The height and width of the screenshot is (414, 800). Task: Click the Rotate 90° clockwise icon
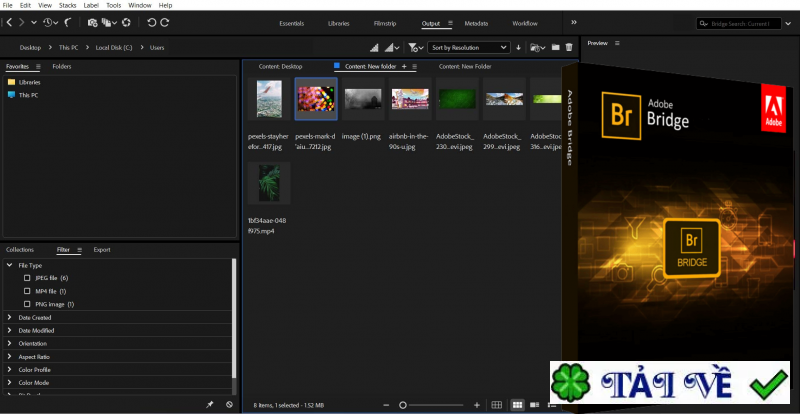point(164,21)
